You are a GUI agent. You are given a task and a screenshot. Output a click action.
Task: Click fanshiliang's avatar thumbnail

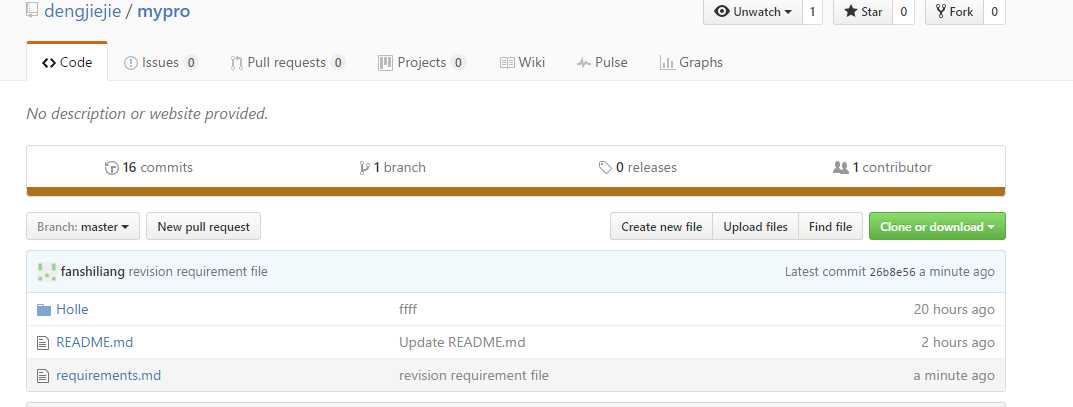[x=47, y=272]
